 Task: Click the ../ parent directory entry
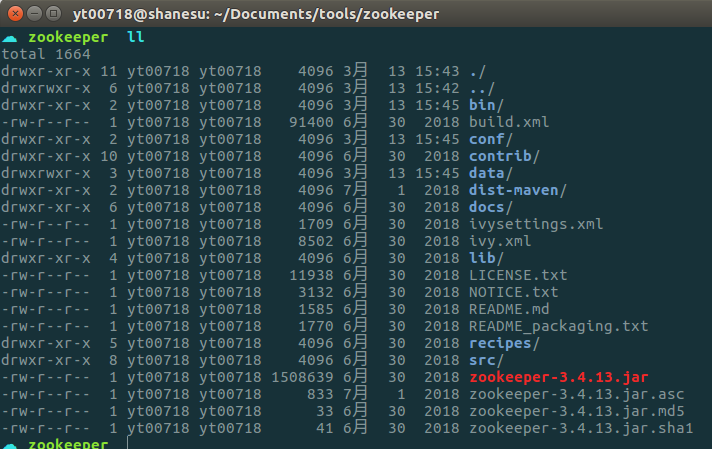pyautogui.click(x=482, y=88)
